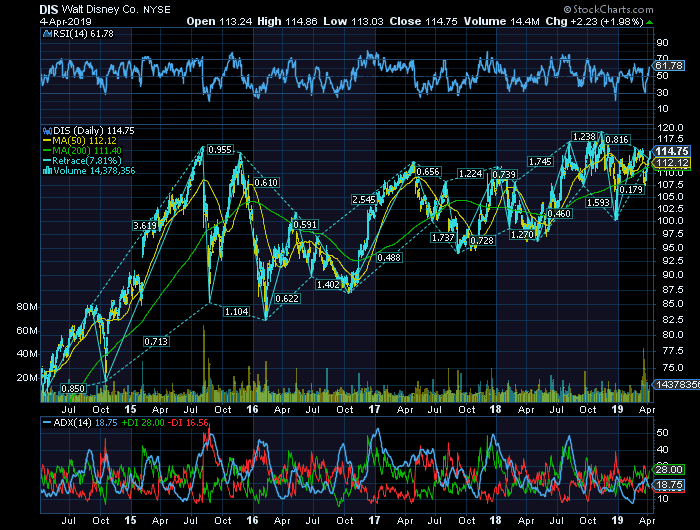Click the green up-arrow beside Chg +2.23
The height and width of the screenshot is (530, 700).
[650, 22]
